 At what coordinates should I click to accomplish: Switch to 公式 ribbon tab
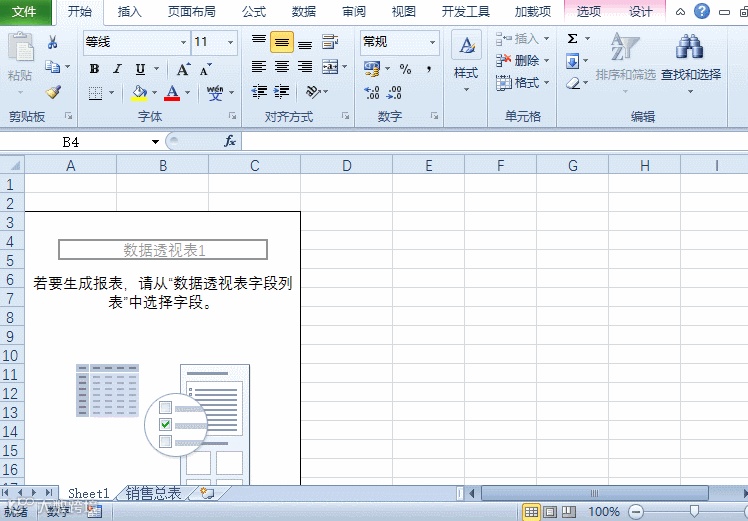253,12
